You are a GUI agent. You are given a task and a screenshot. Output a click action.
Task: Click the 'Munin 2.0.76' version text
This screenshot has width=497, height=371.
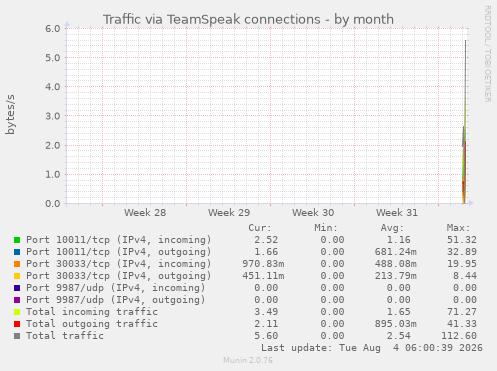click(x=248, y=360)
